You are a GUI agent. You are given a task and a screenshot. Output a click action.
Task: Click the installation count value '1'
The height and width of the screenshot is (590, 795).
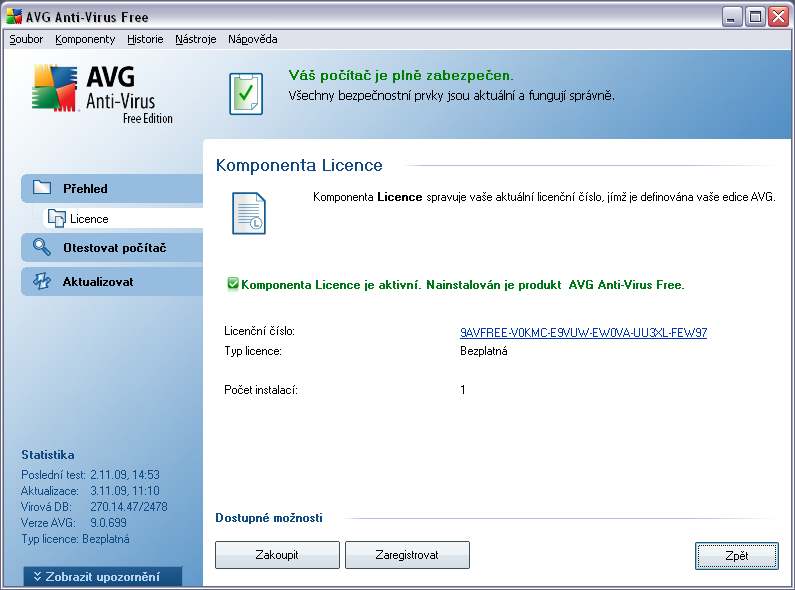(x=463, y=390)
